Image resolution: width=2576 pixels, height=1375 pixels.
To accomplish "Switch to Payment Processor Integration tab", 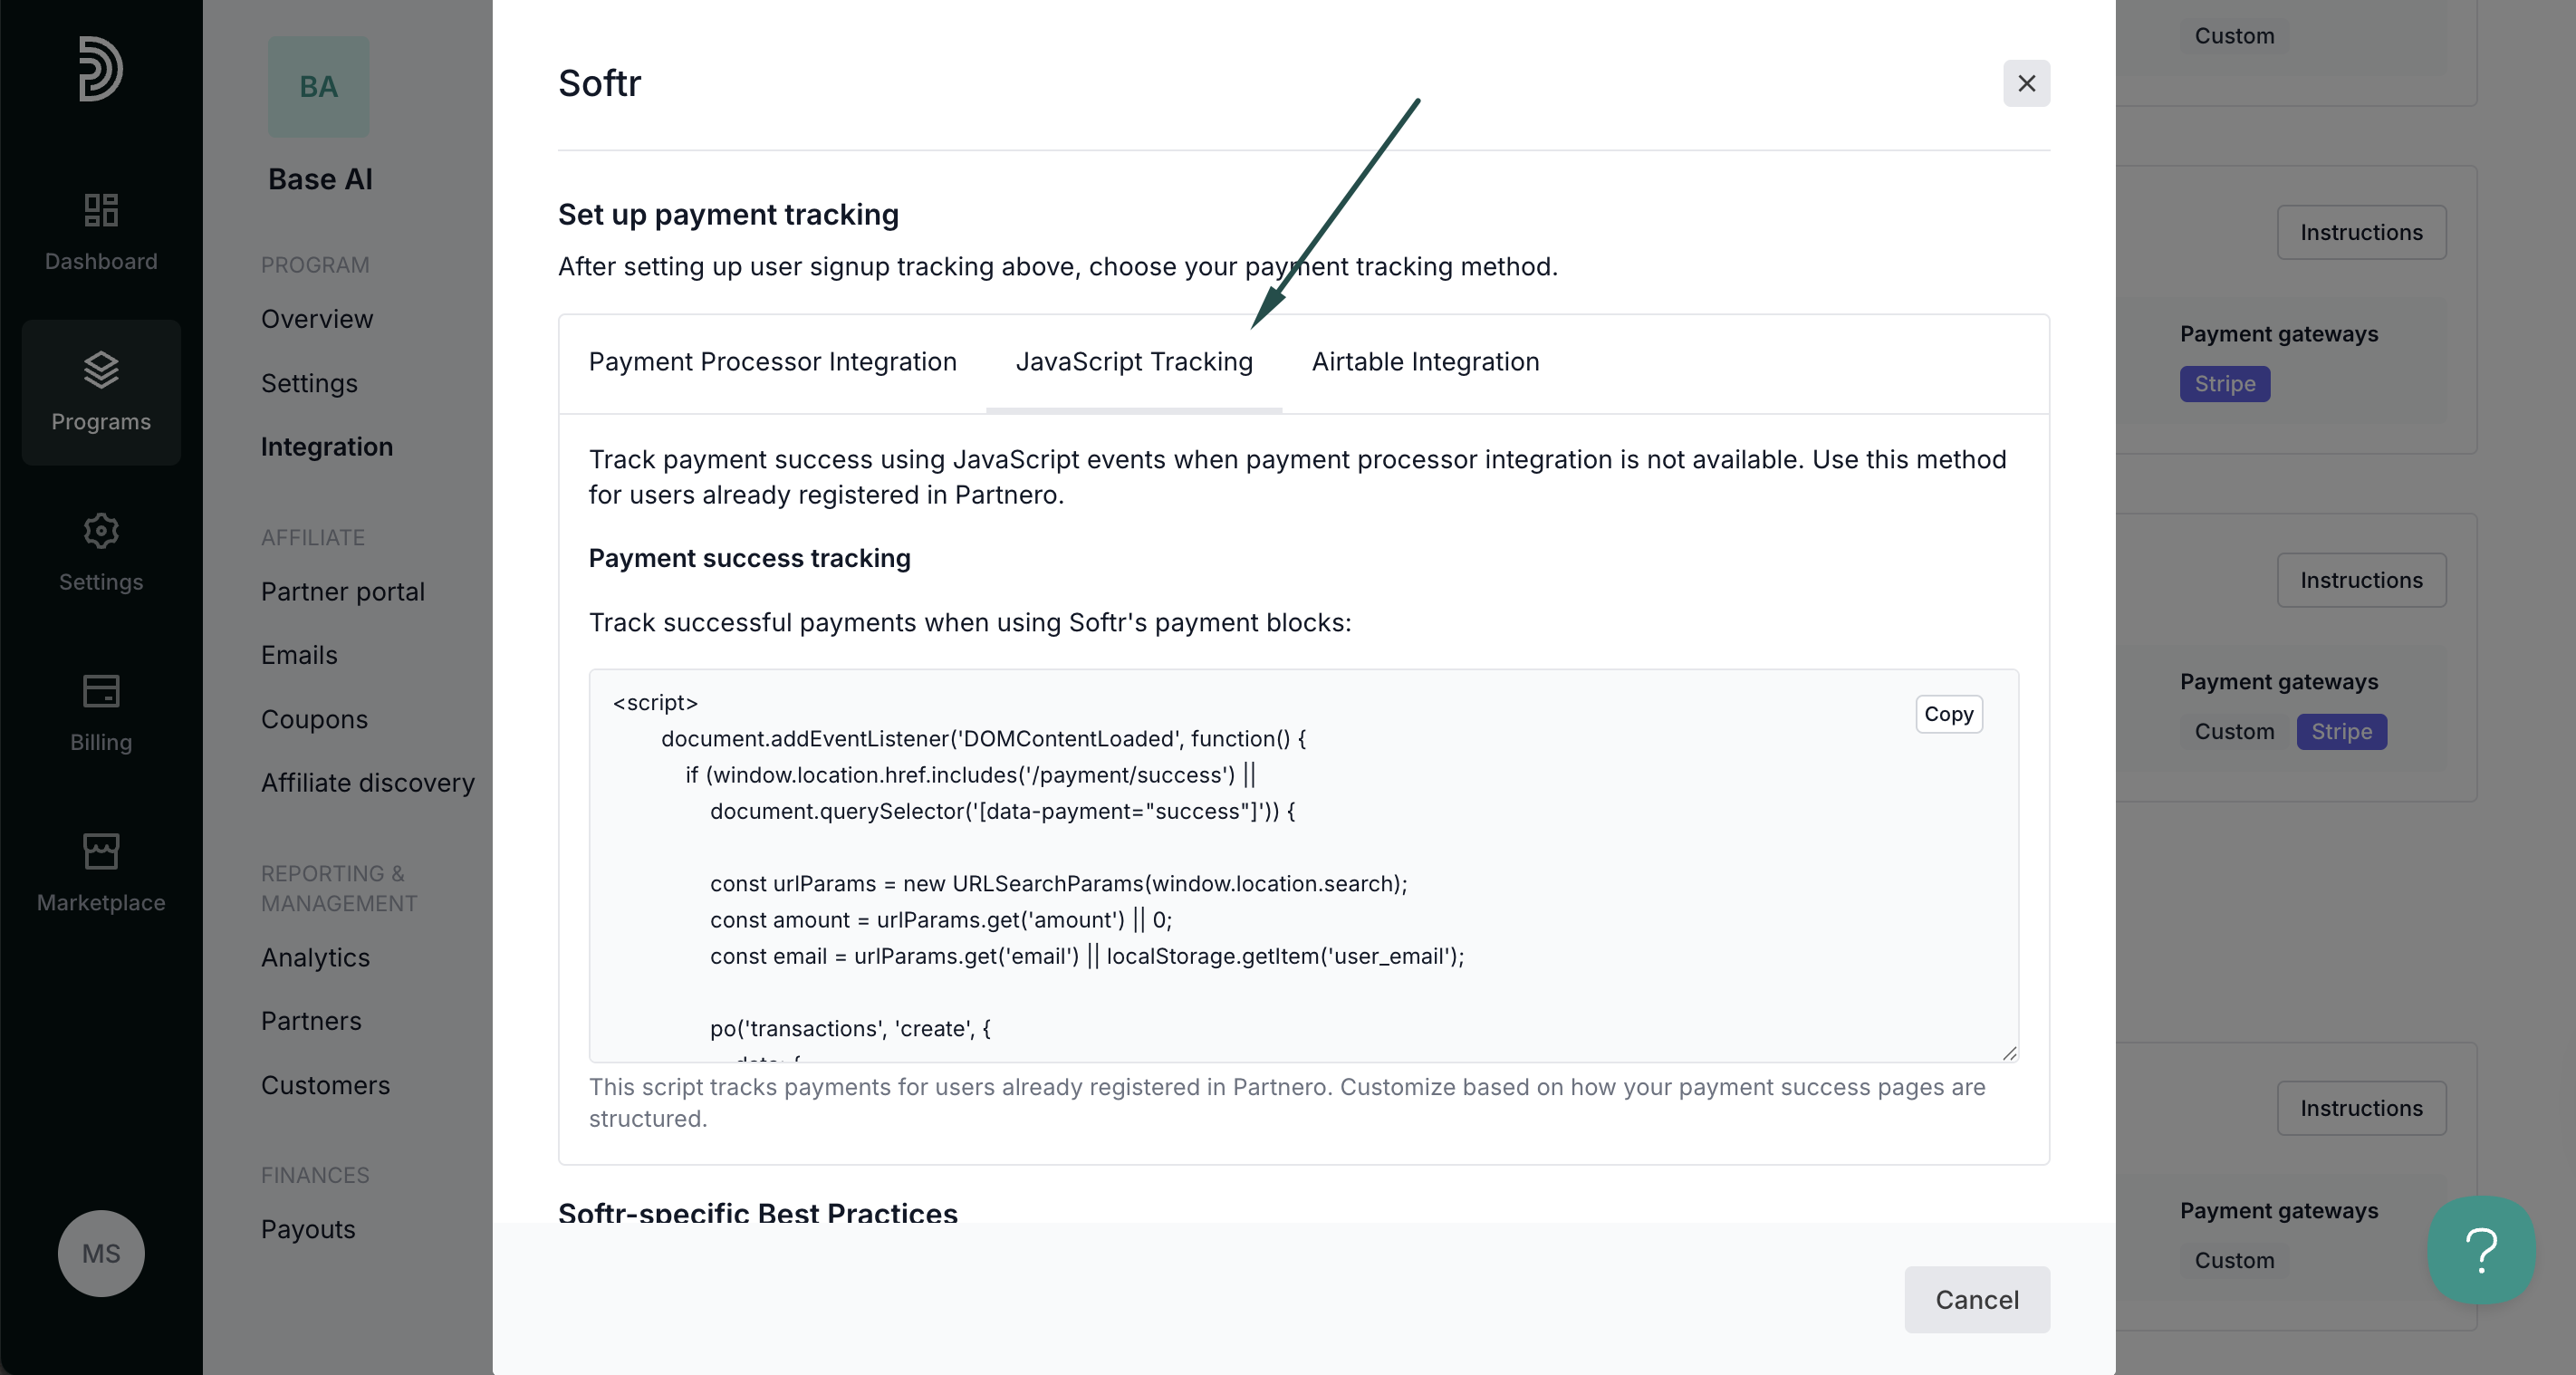I will coord(772,362).
